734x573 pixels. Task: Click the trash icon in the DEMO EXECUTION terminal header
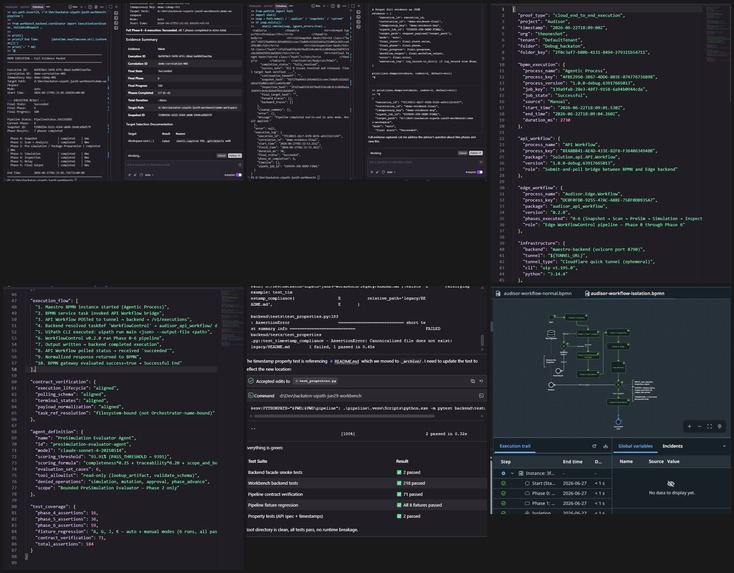95,7
